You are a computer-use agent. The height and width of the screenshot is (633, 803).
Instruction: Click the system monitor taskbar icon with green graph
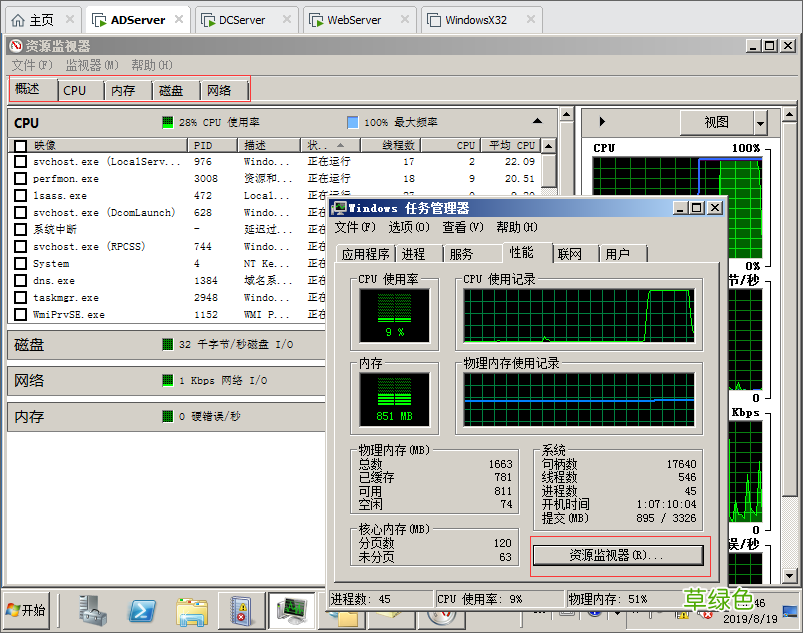(x=290, y=611)
